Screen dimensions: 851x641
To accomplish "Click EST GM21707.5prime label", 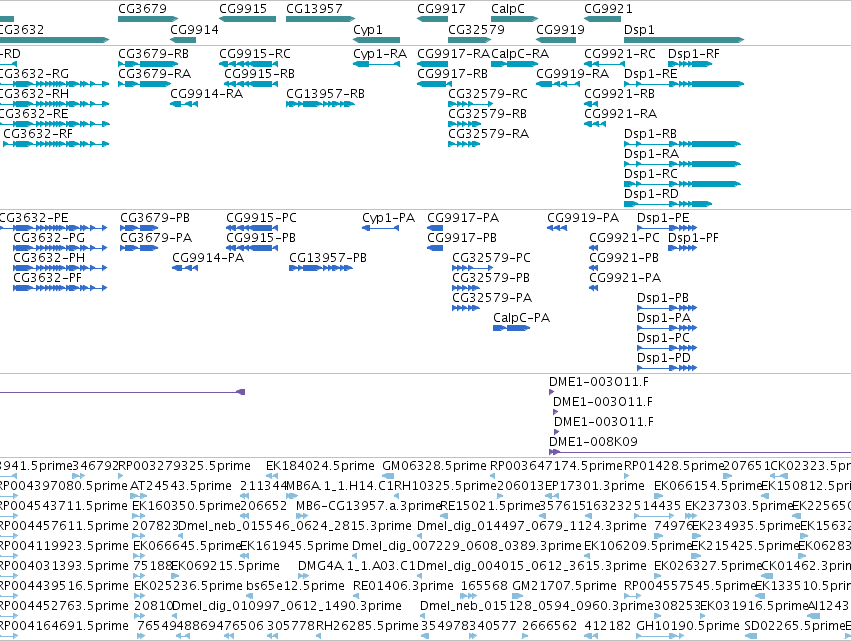I will pyautogui.click(x=564, y=586).
